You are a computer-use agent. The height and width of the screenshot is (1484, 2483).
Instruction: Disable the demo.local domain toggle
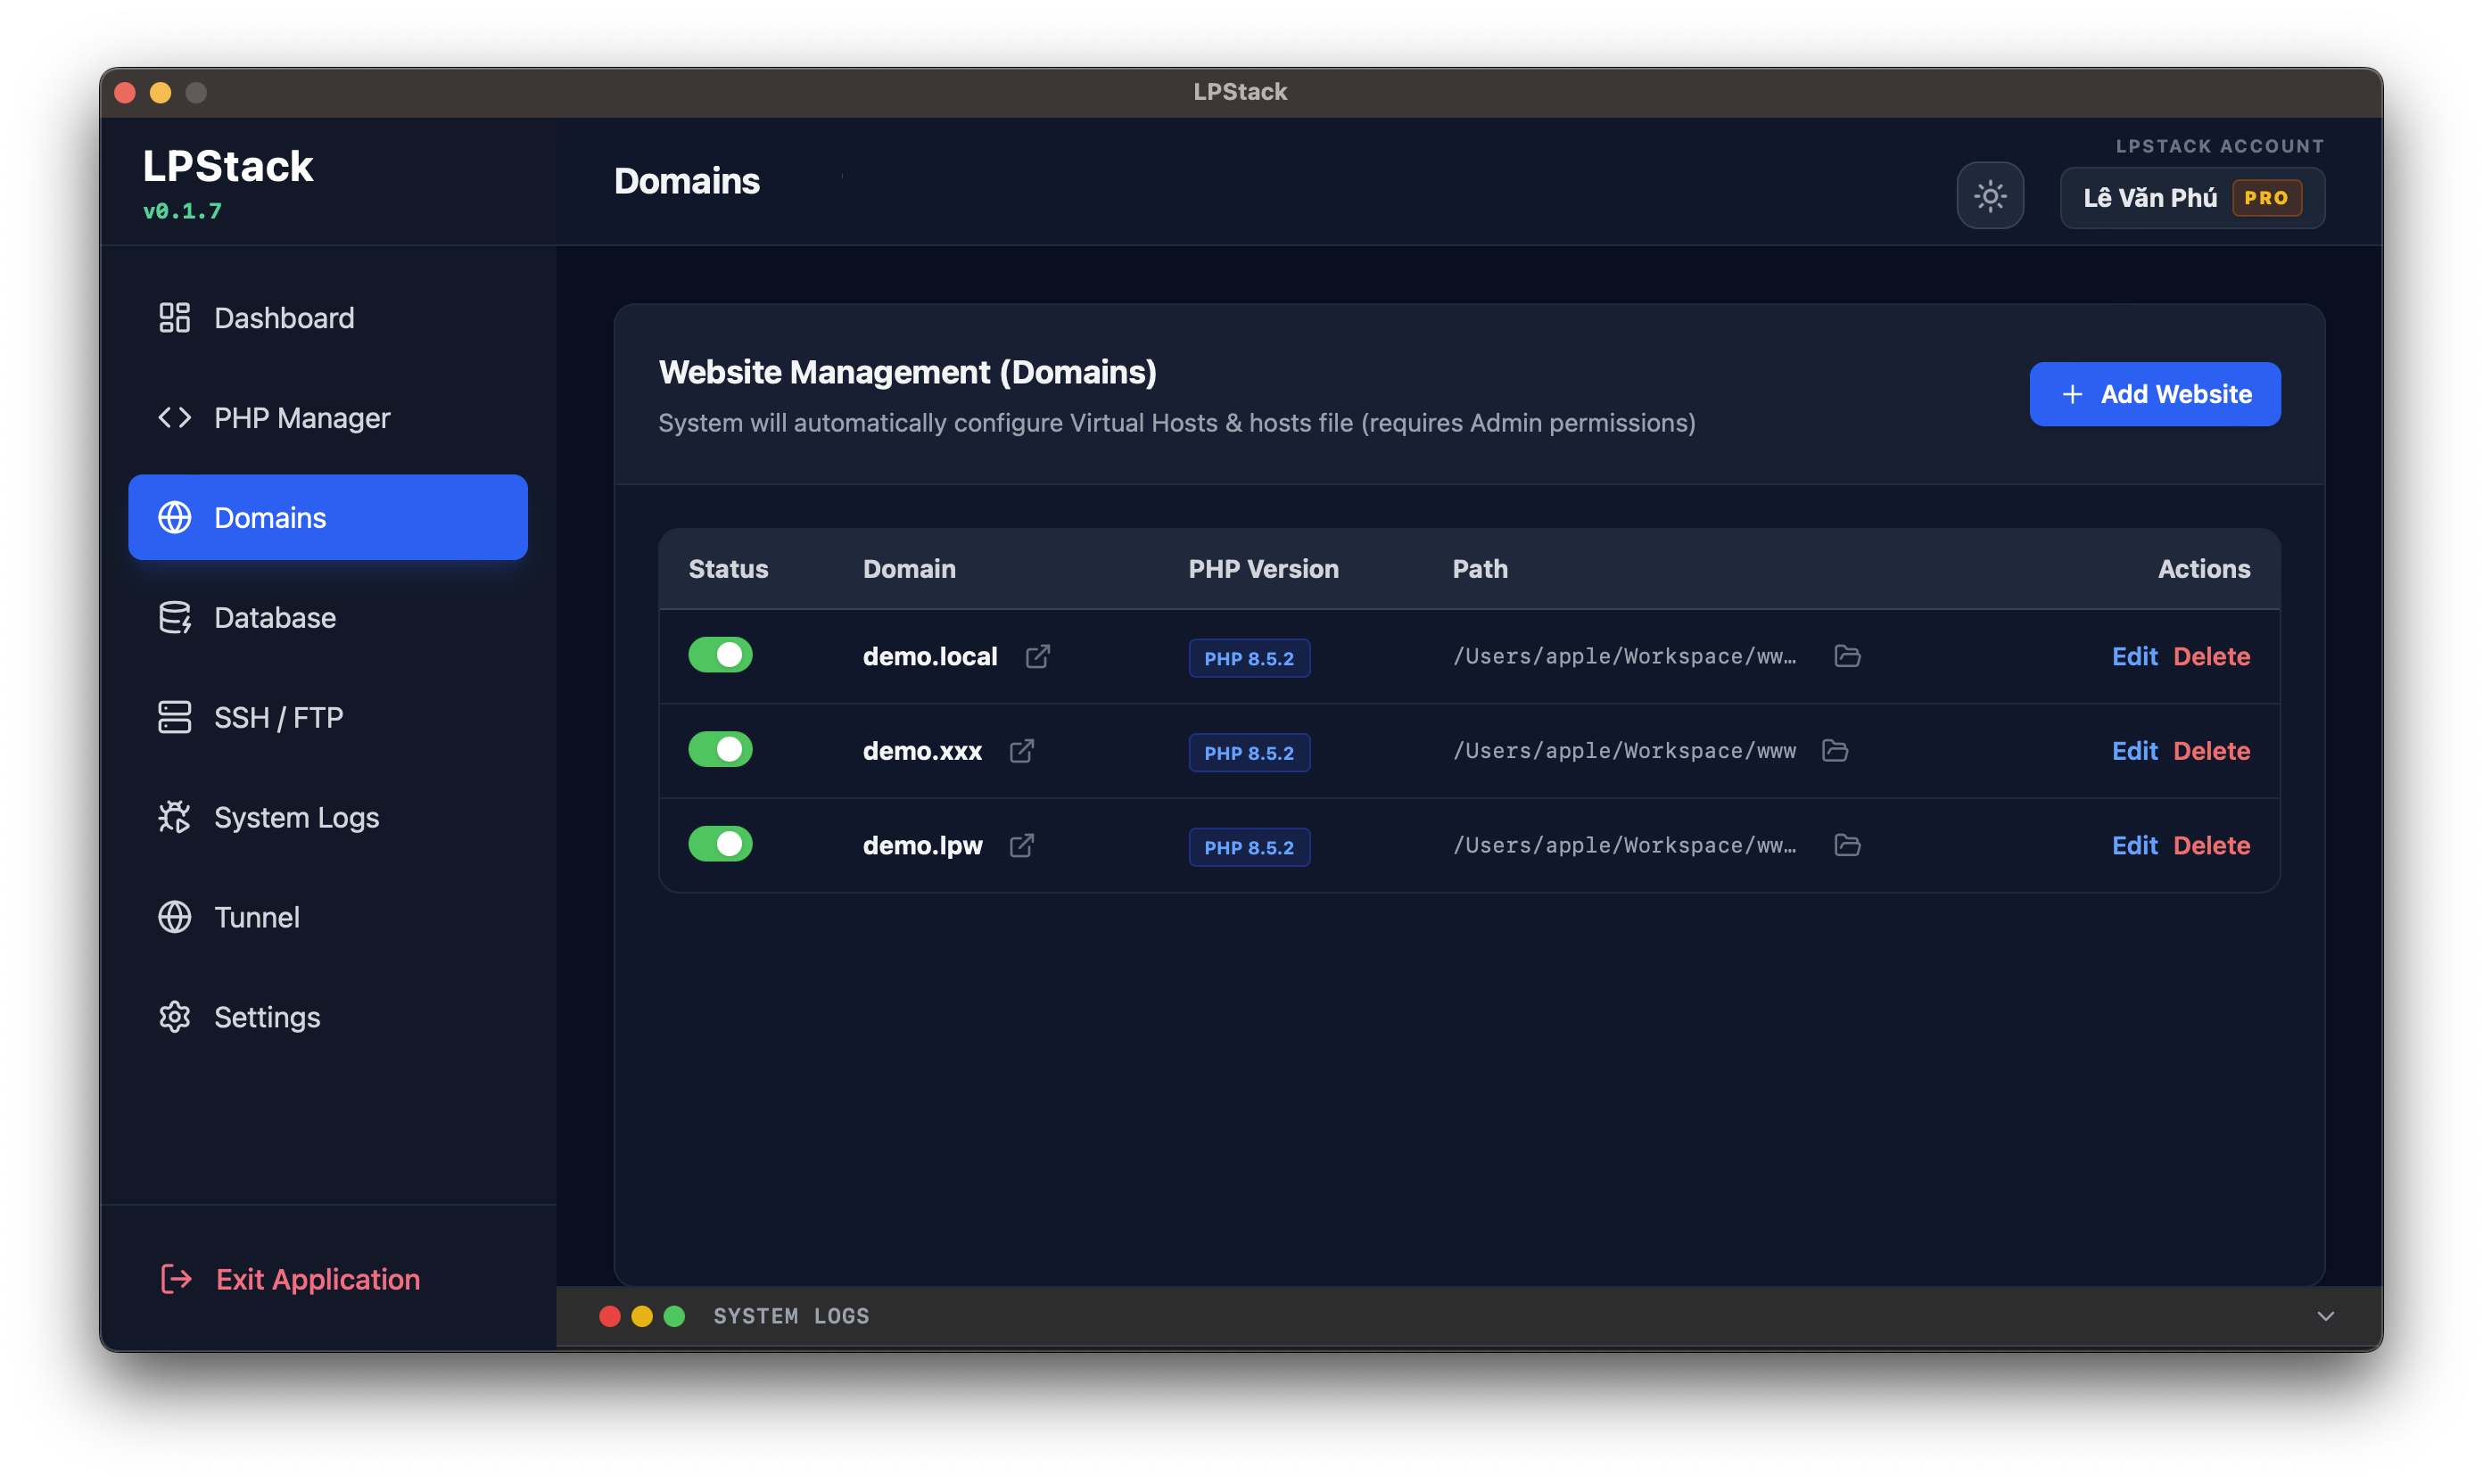point(721,655)
